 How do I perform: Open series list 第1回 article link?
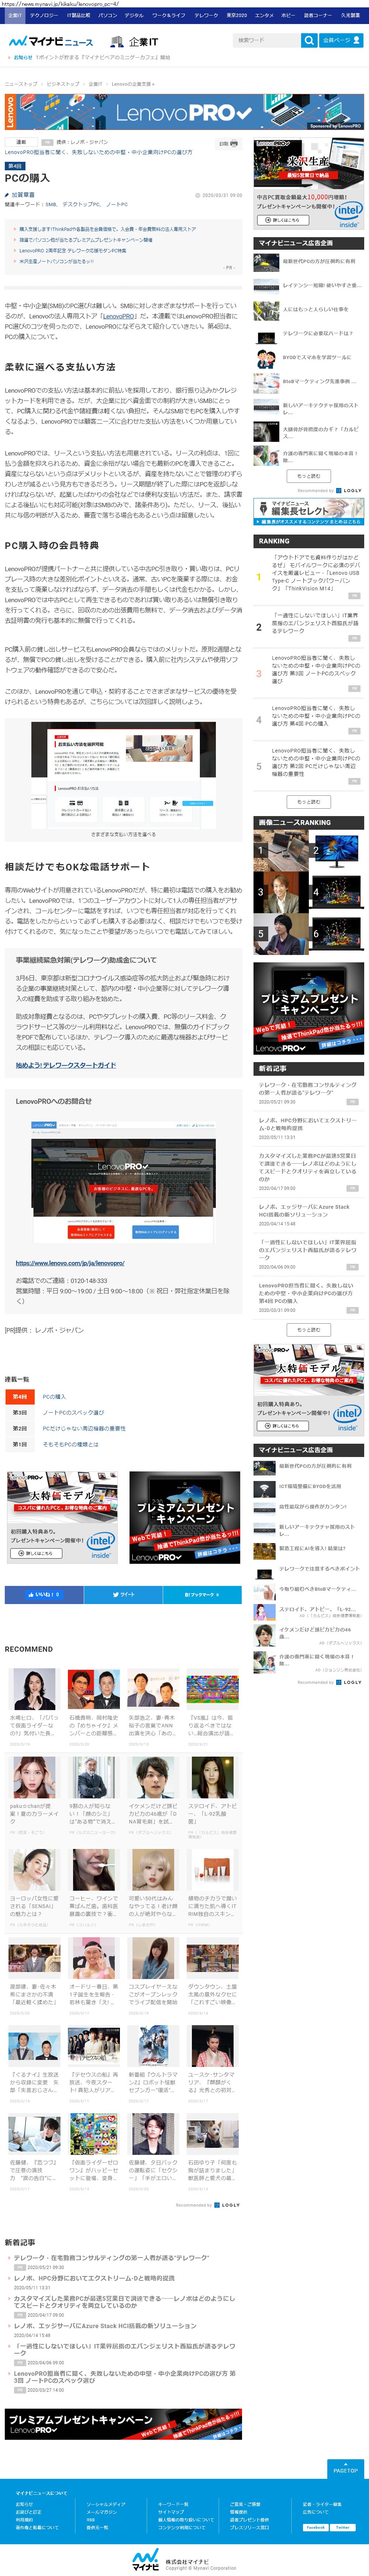[x=70, y=1444]
